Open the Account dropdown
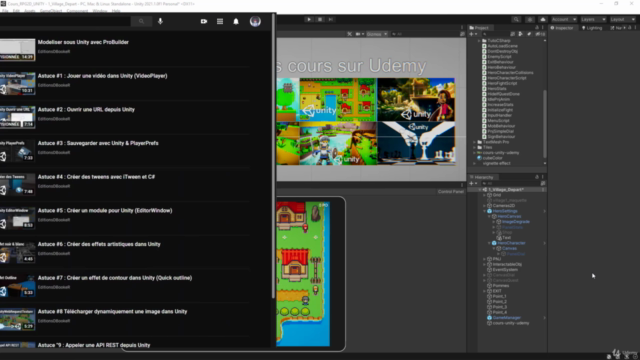Viewport: 640px width, 360px height. coord(564,19)
